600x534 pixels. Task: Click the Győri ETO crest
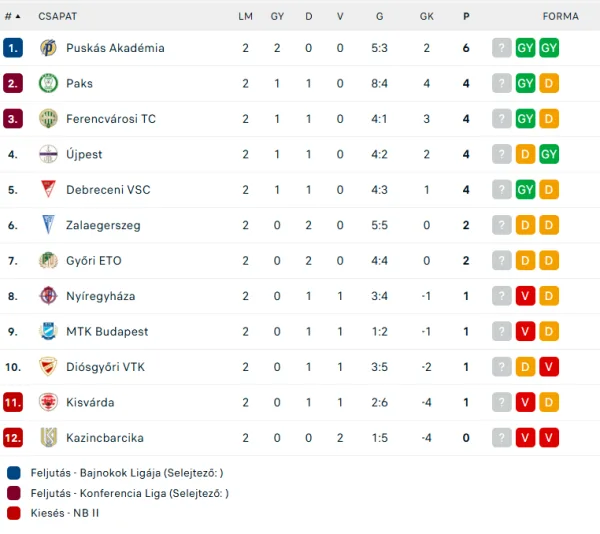[x=48, y=260]
